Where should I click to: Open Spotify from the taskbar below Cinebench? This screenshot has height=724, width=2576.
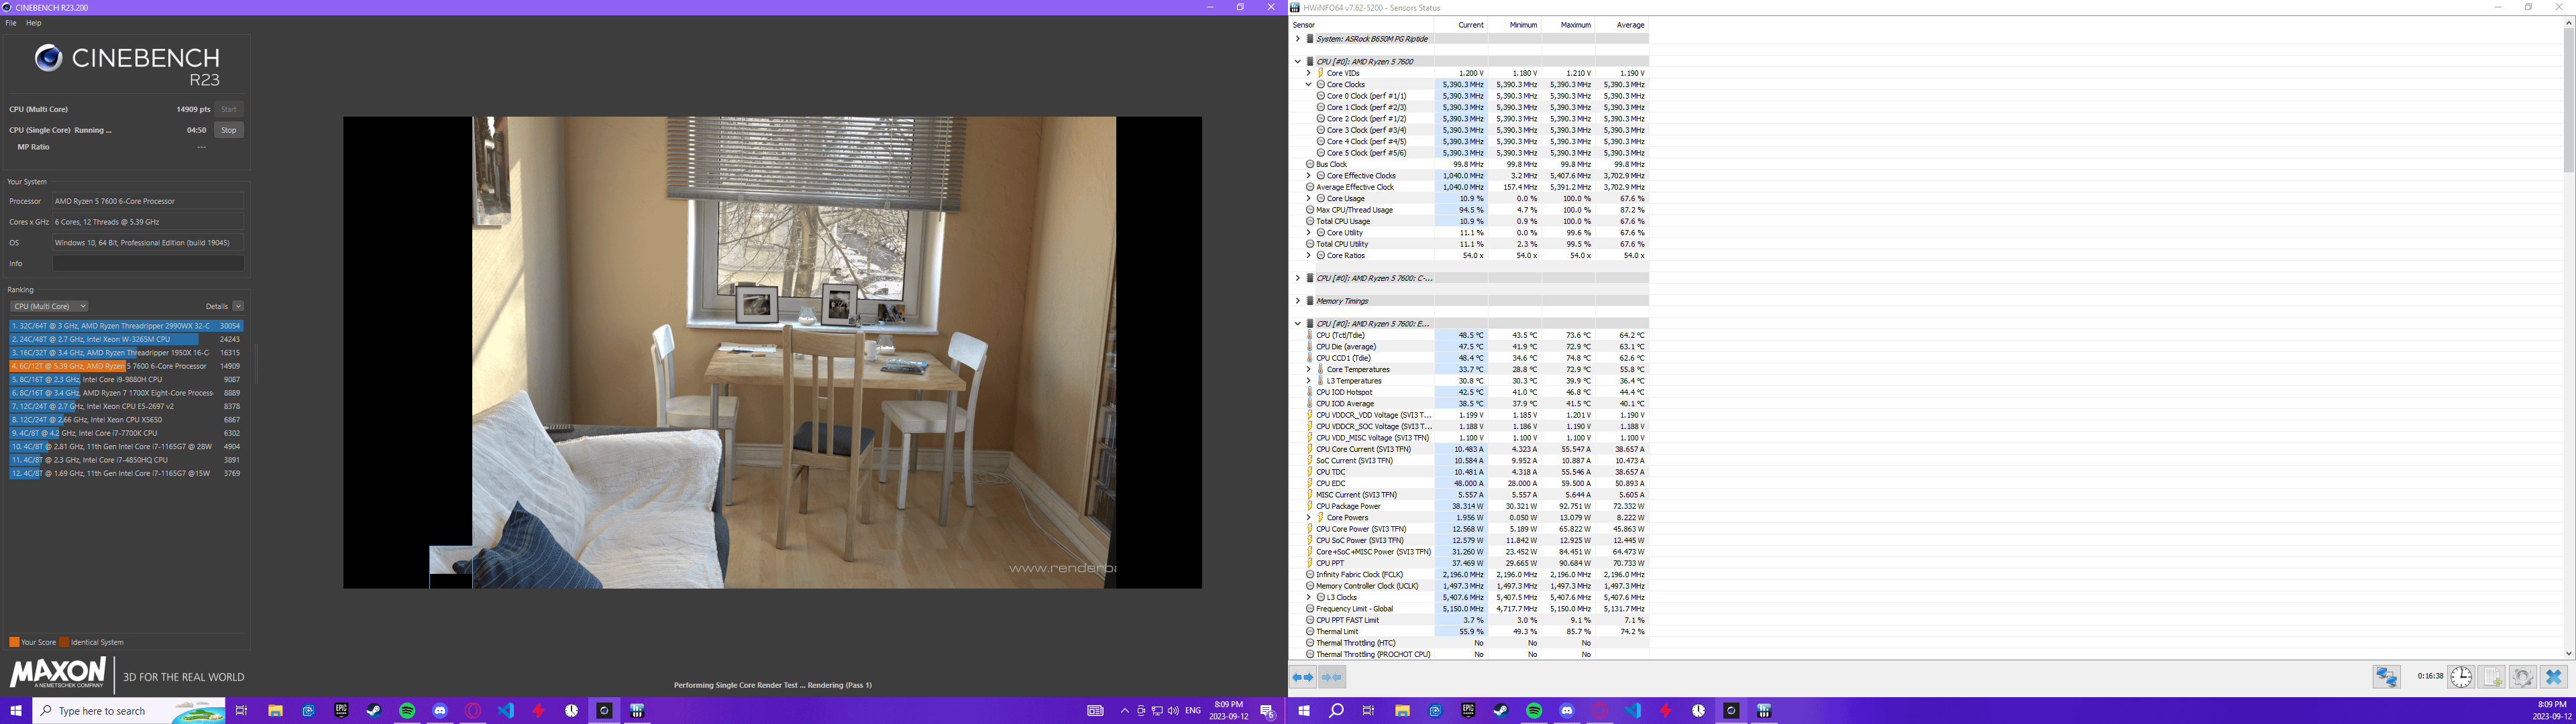(407, 711)
